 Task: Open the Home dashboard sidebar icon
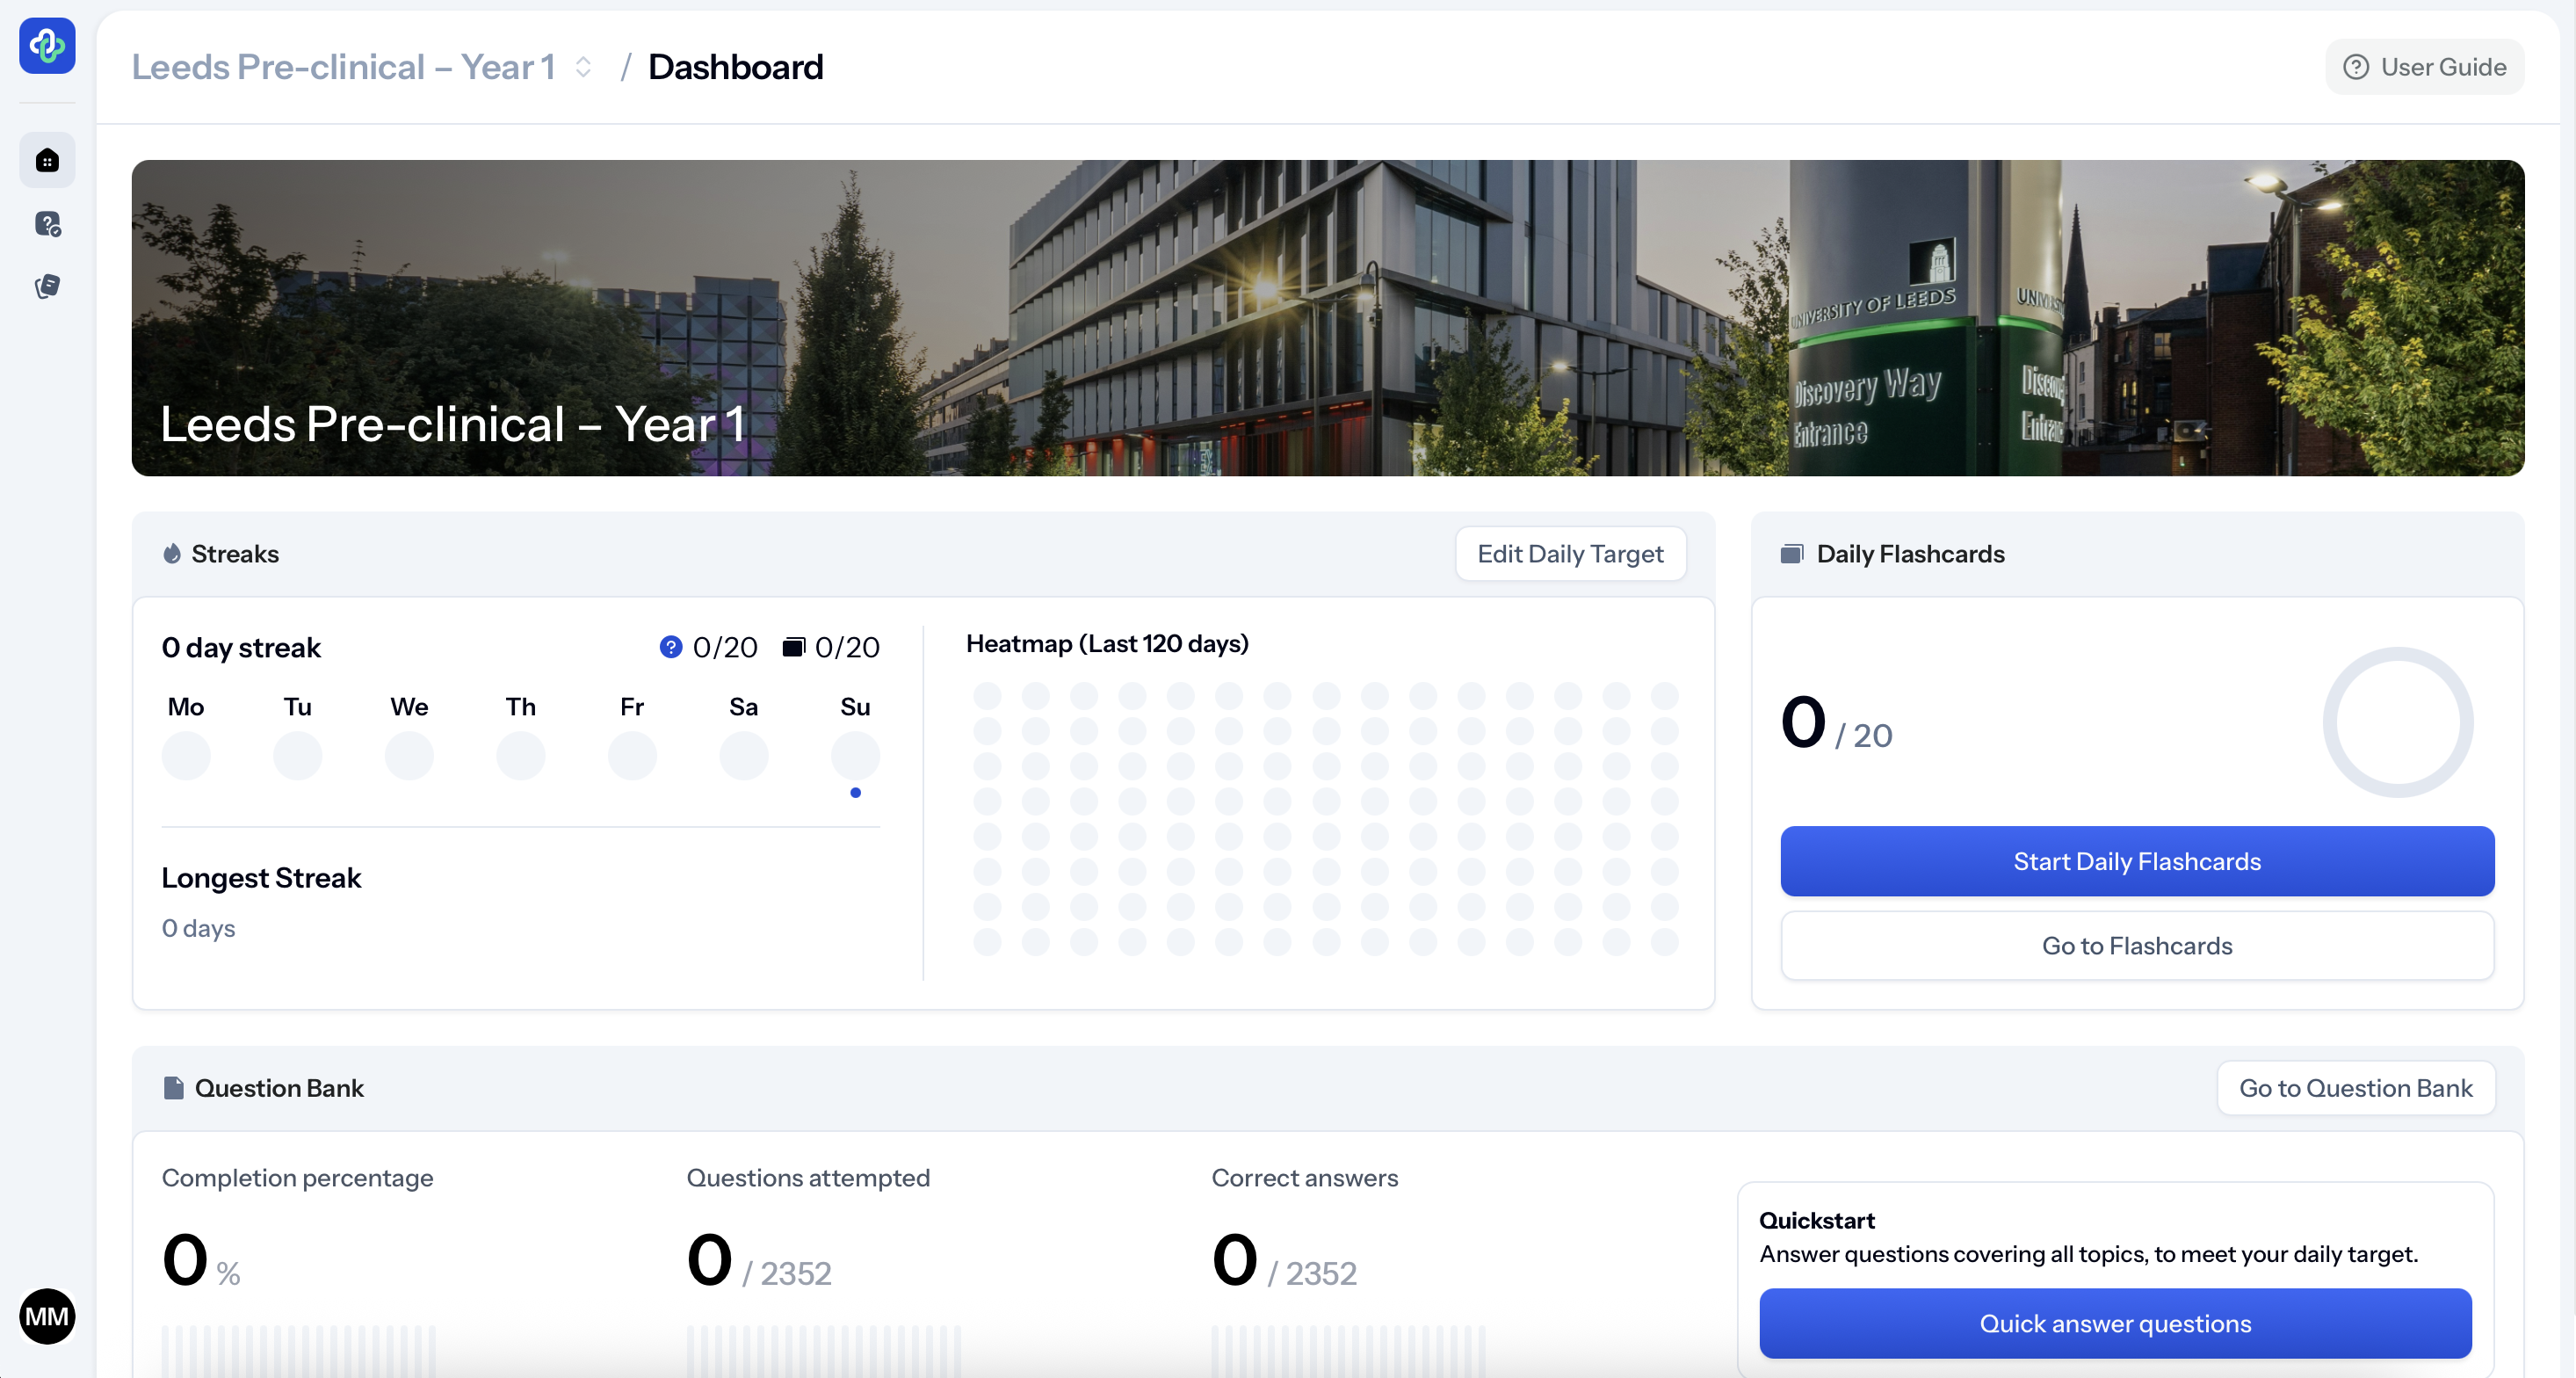tap(47, 160)
